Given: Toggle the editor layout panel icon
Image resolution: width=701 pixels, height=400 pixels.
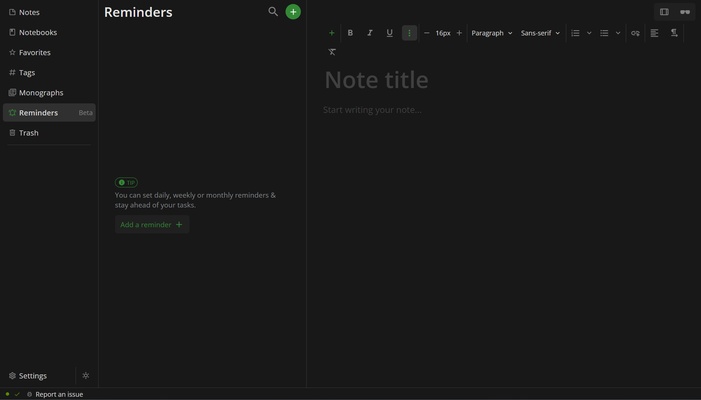Looking at the screenshot, I should [664, 12].
